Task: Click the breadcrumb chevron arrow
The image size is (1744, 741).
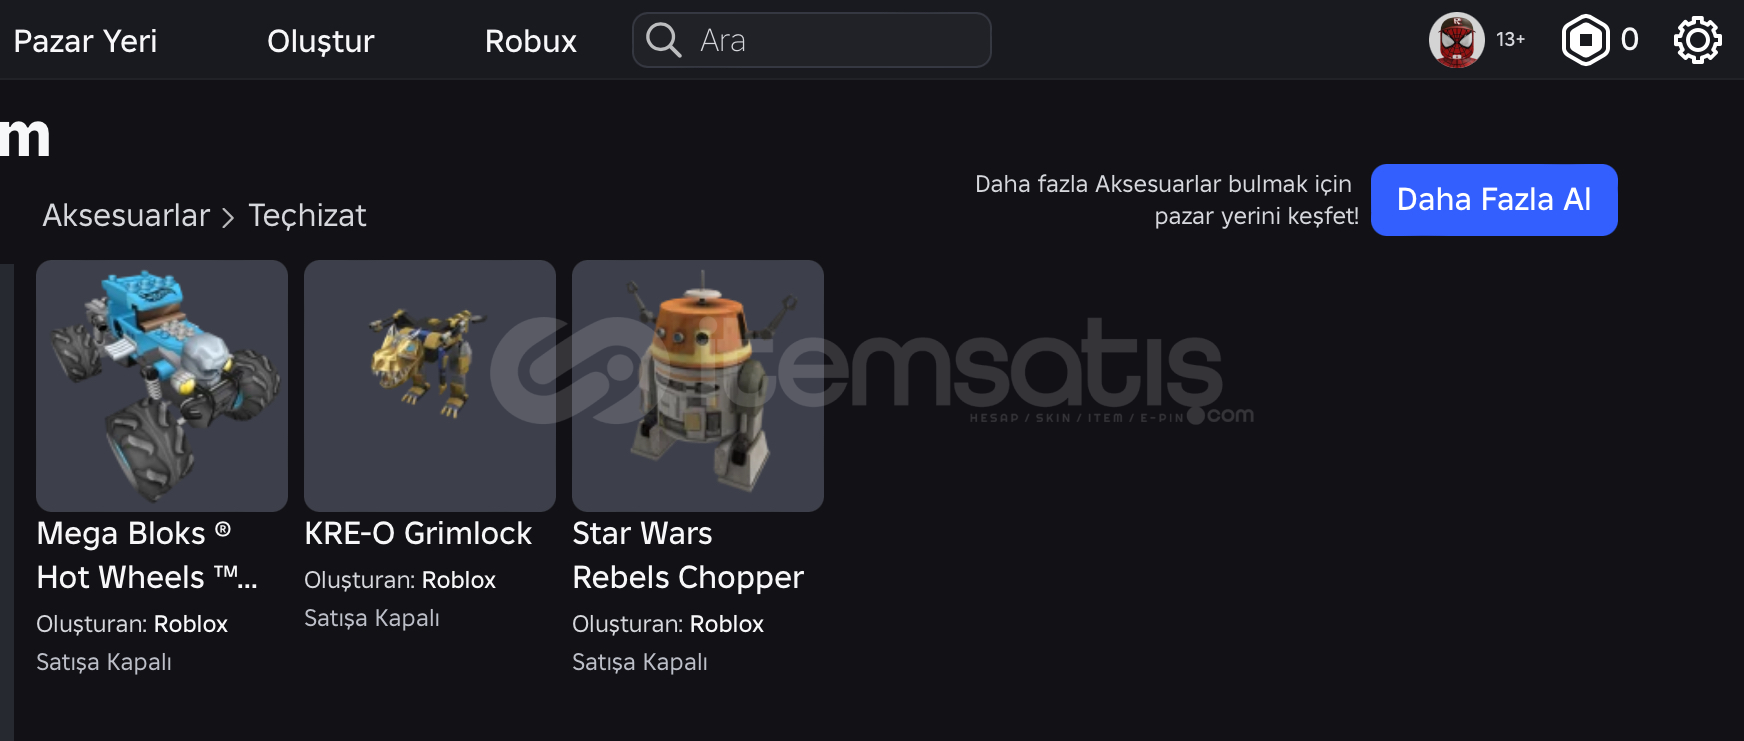Action: 228,217
